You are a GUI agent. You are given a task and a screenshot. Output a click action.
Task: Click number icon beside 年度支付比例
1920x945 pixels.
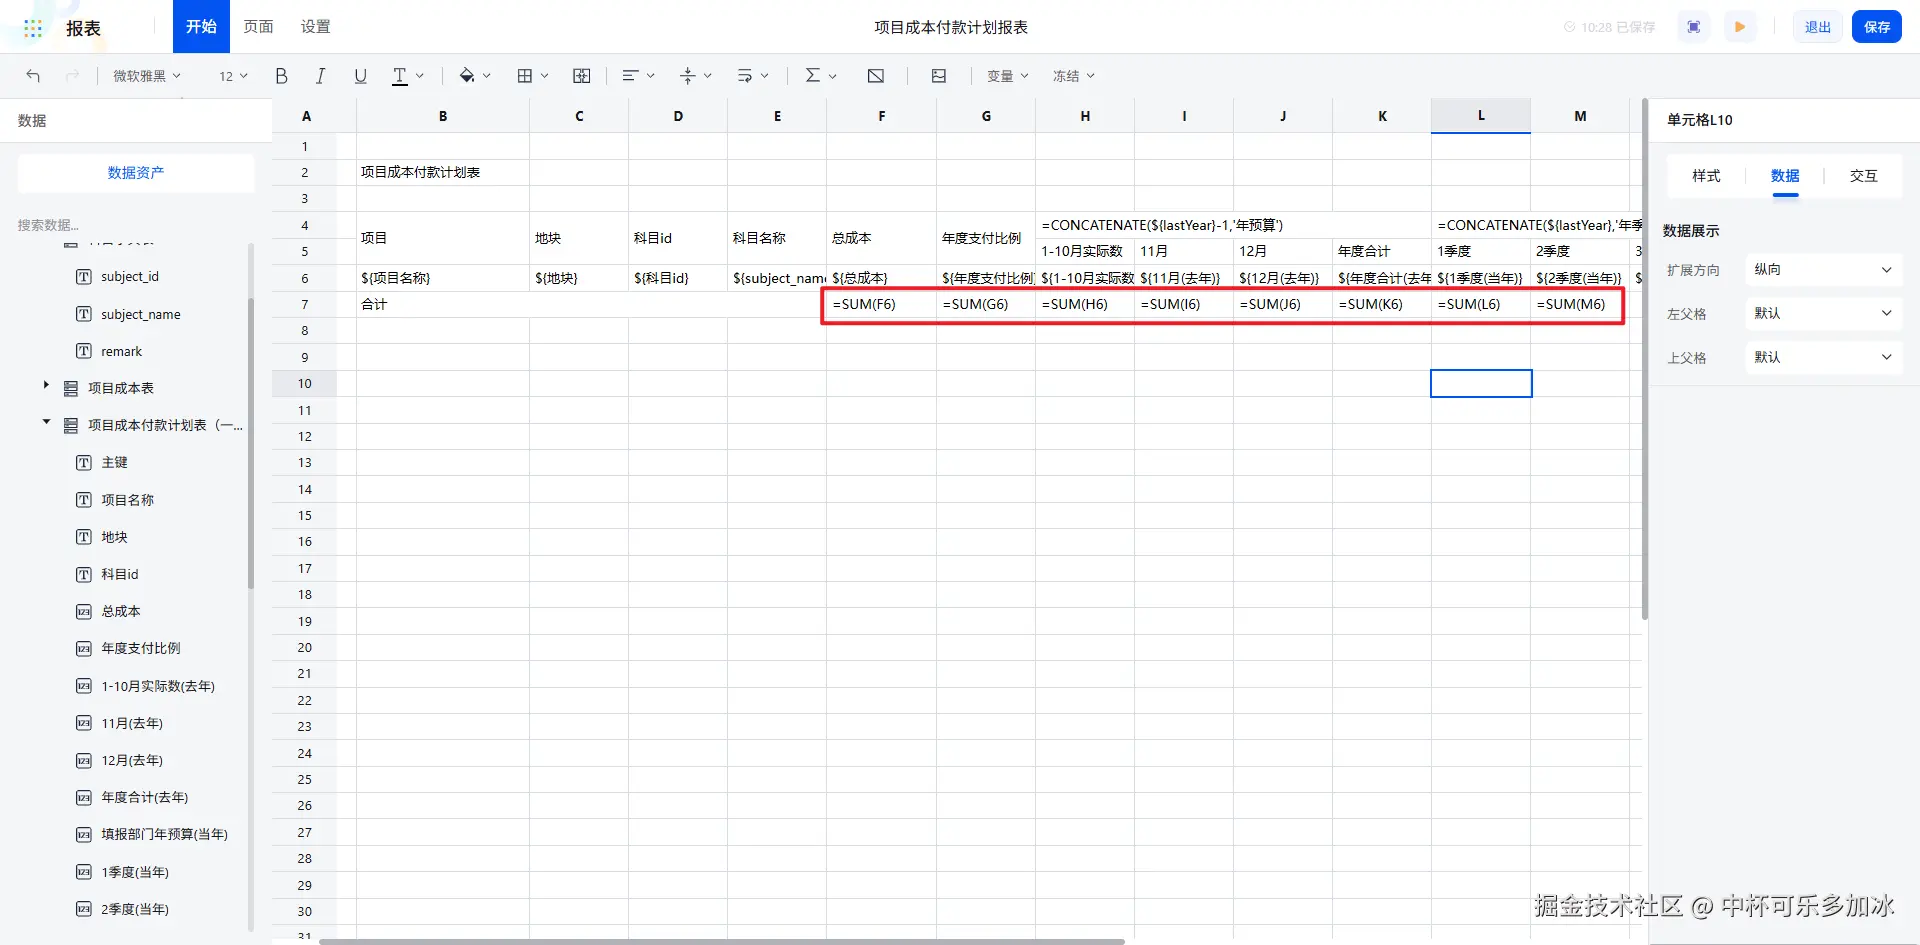(84, 649)
